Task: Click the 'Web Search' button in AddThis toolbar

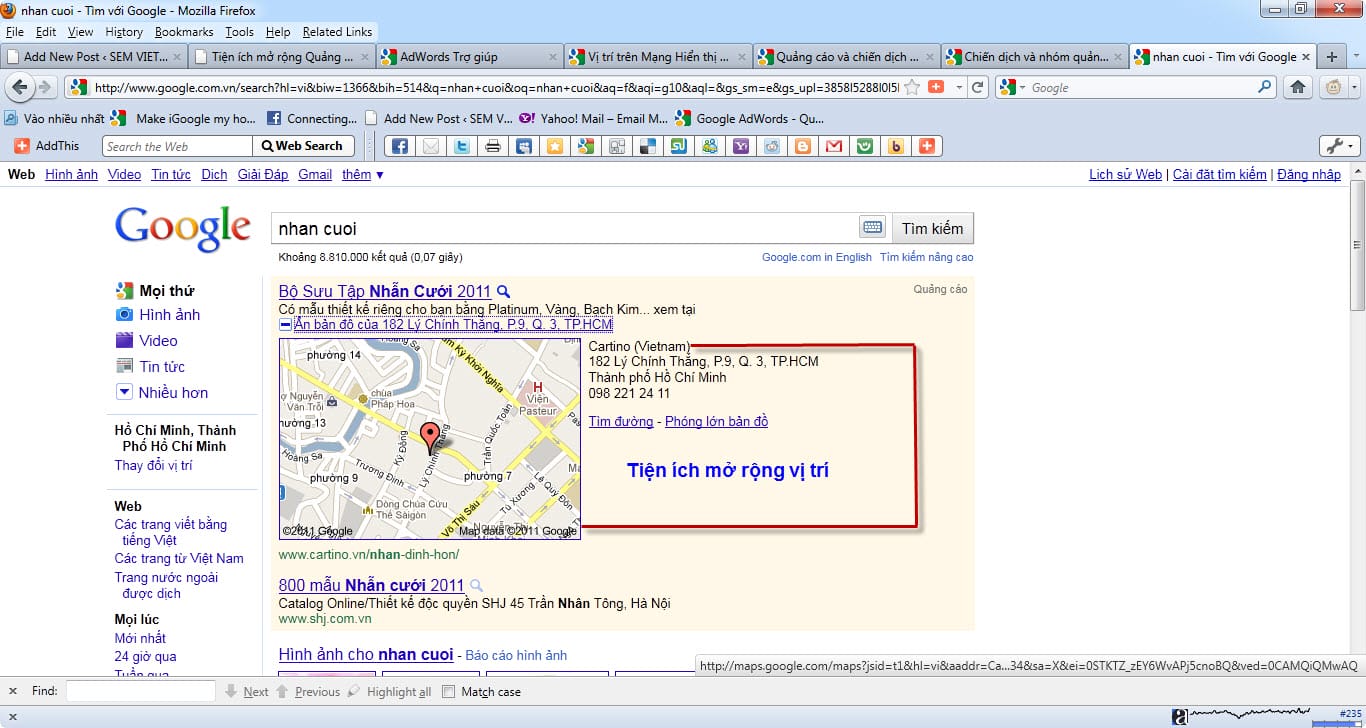Action: click(x=302, y=146)
